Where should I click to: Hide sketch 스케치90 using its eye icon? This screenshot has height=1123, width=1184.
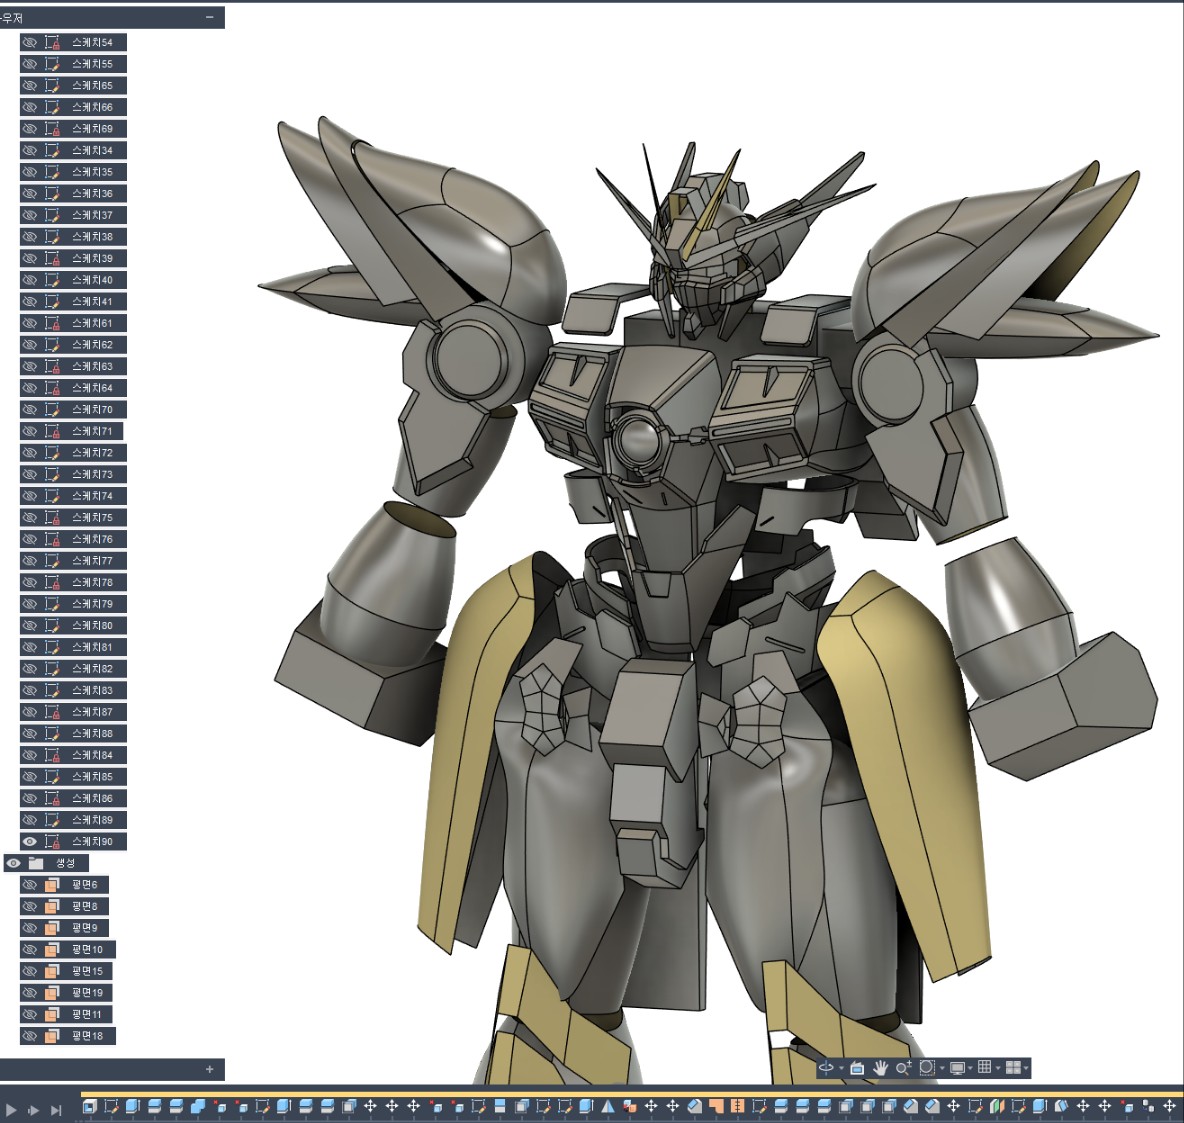[x=30, y=842]
